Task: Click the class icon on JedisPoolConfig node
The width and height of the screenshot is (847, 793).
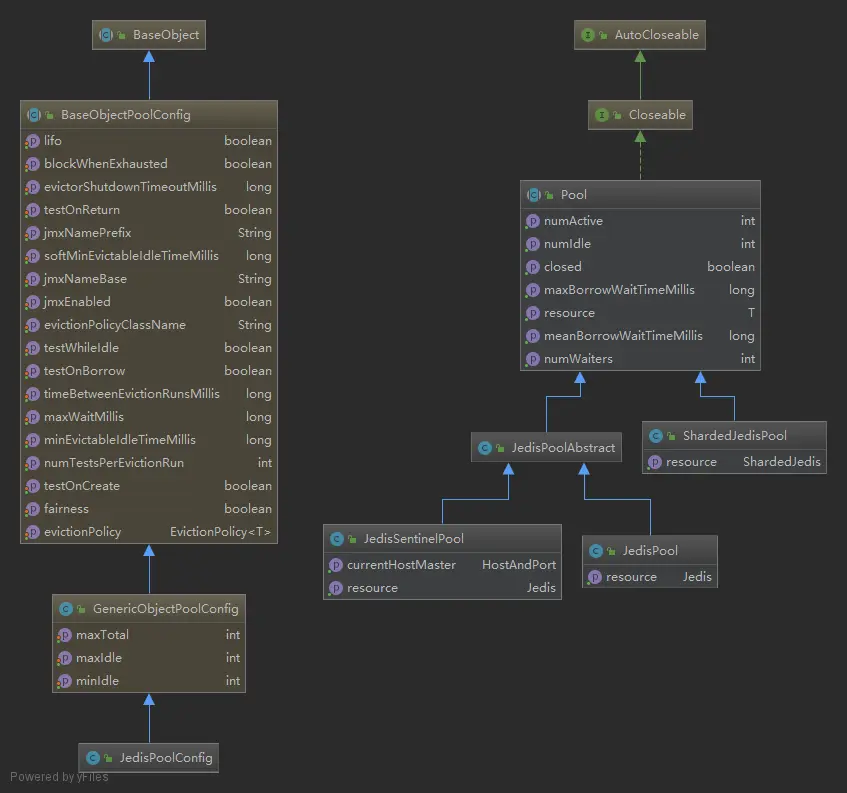Action: 93,758
